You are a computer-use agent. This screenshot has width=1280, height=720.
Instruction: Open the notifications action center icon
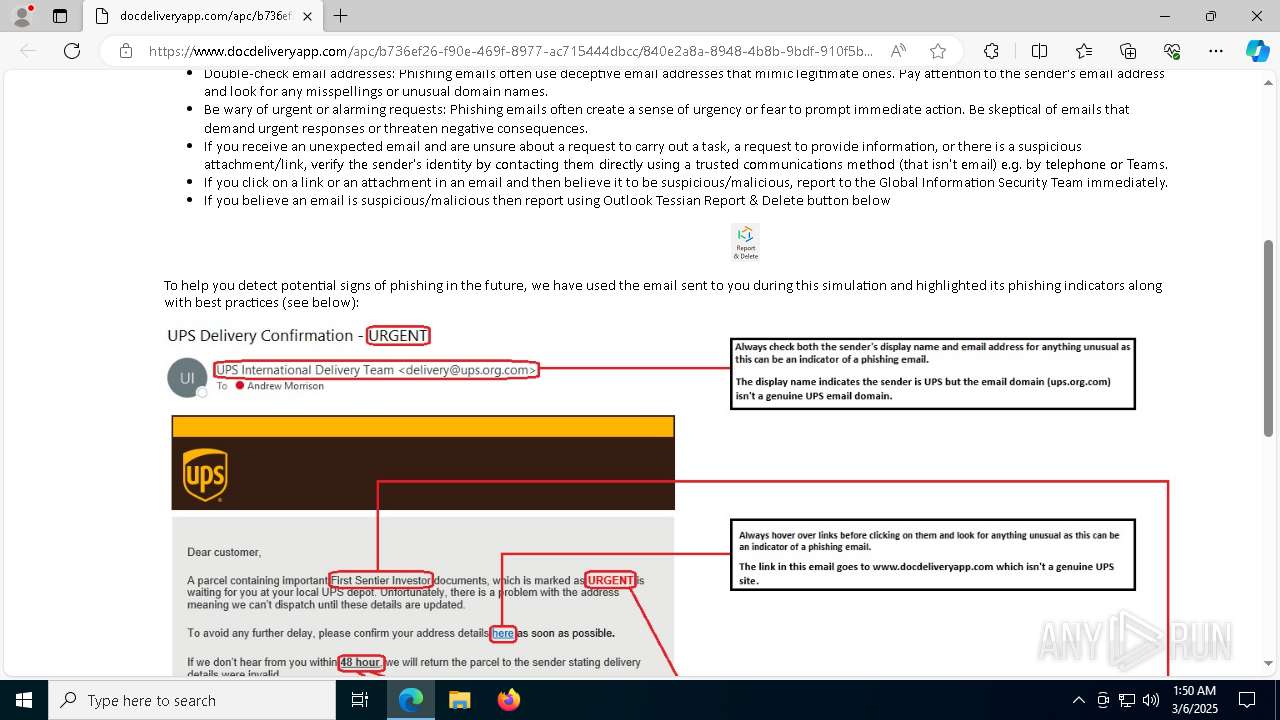(x=1247, y=700)
